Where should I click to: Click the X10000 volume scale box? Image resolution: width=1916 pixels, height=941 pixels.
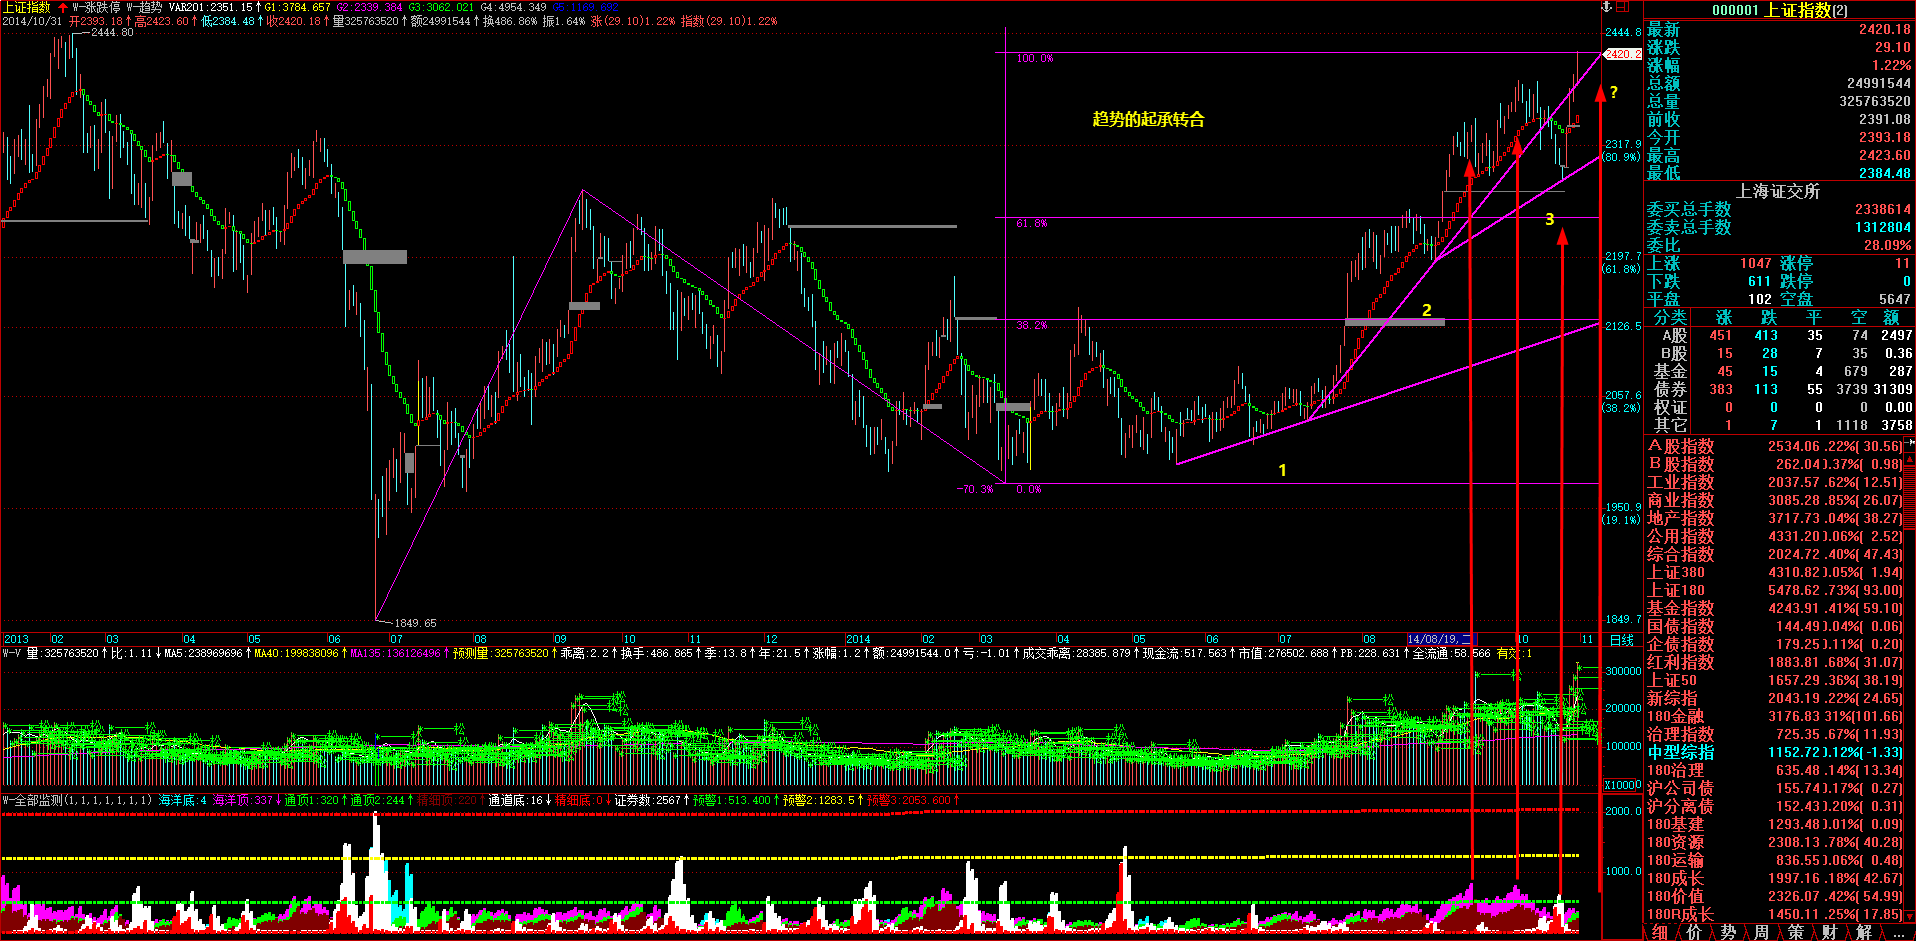tap(1622, 785)
